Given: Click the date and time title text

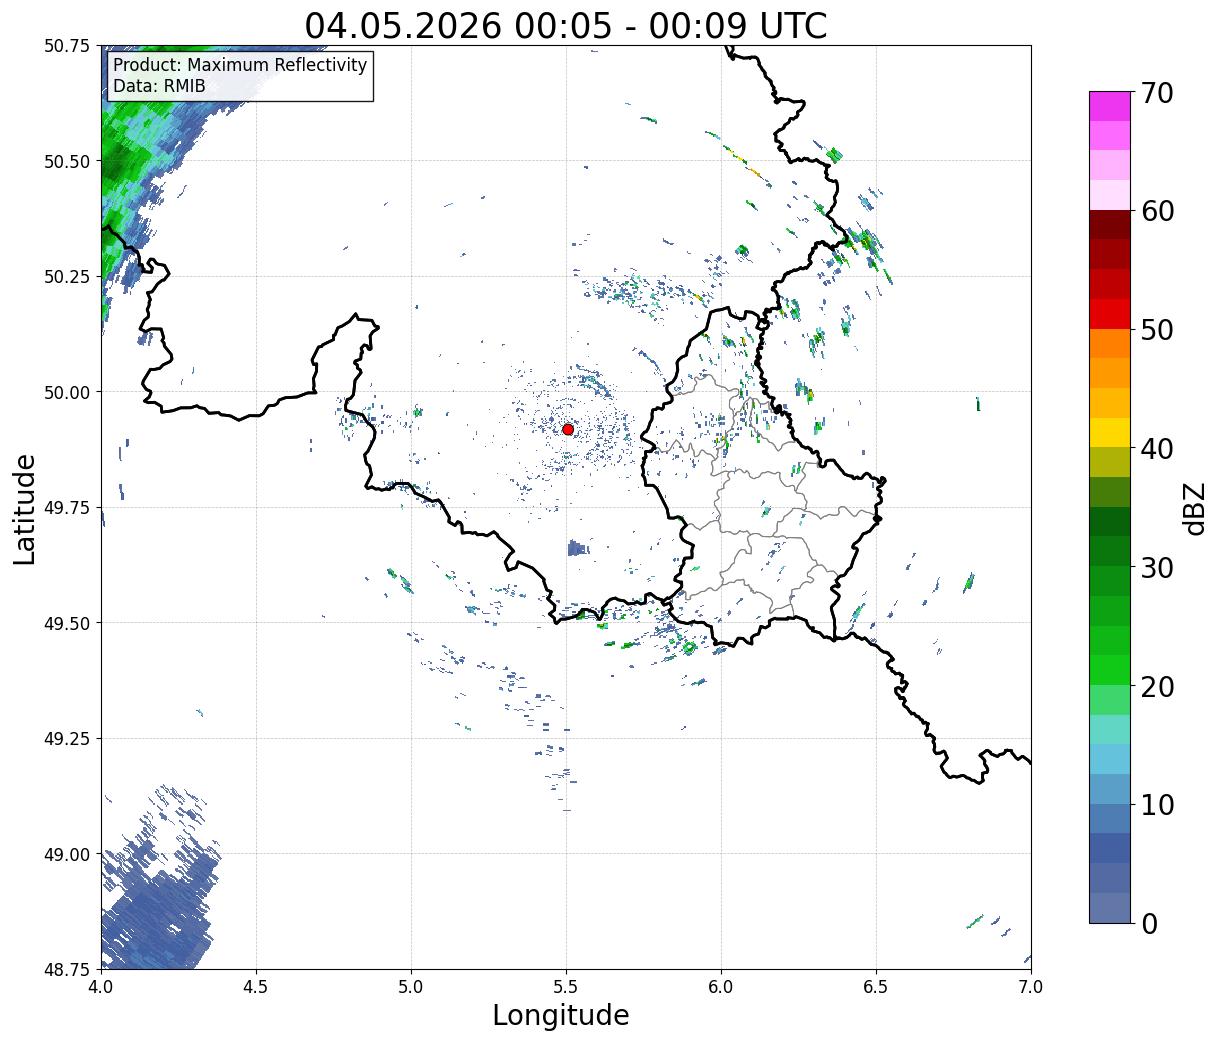Looking at the screenshot, I should pos(566,25).
